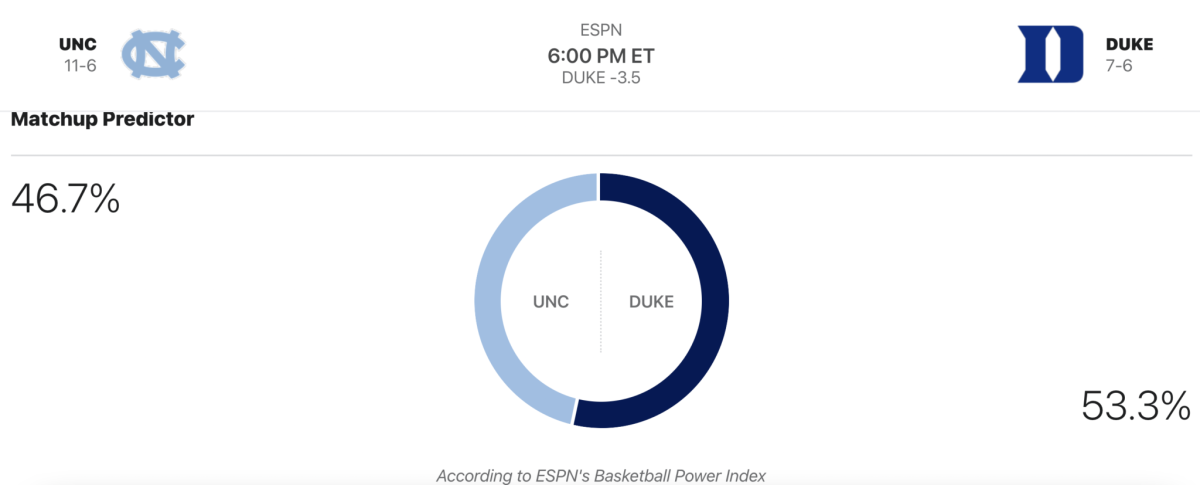Click the bottom boundary between donut segments
The image size is (1200, 485).
(x=574, y=412)
